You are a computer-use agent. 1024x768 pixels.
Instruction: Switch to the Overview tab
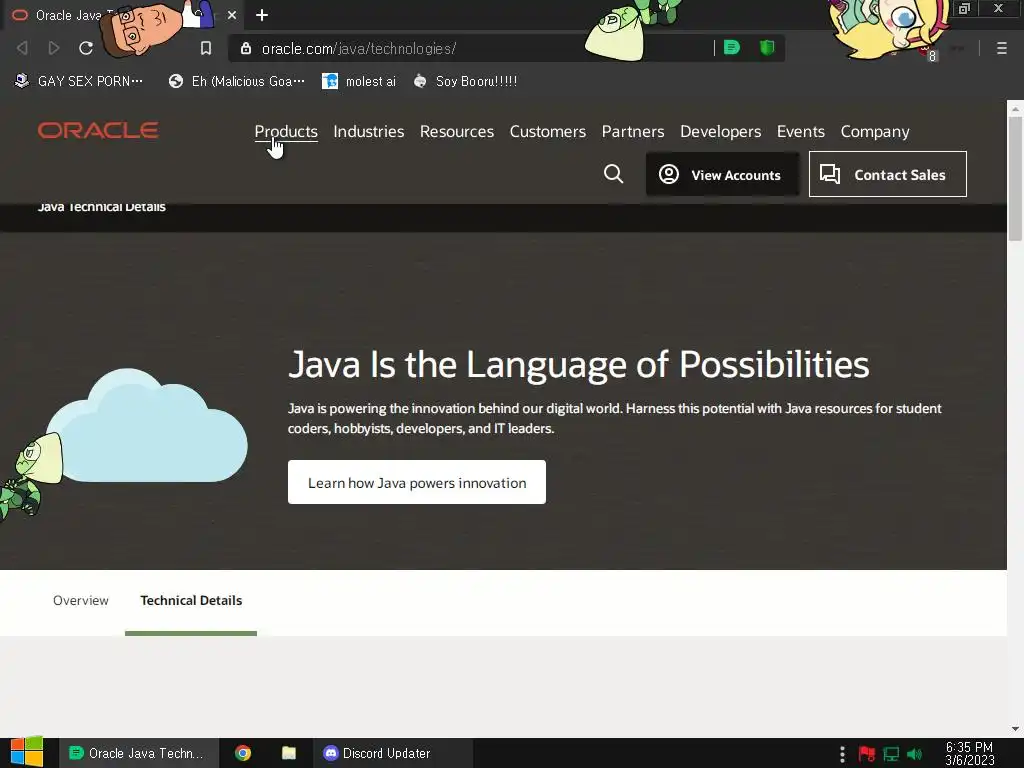81,600
